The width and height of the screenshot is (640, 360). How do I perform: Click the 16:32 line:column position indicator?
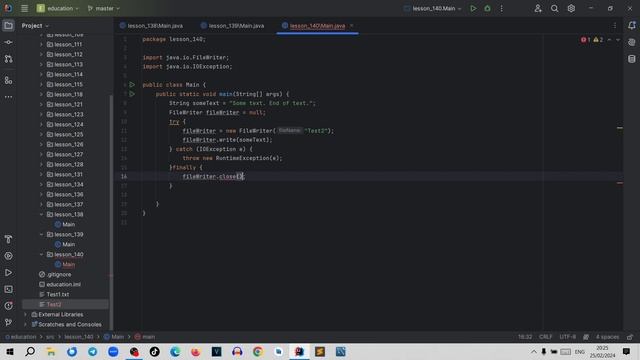pyautogui.click(x=525, y=337)
